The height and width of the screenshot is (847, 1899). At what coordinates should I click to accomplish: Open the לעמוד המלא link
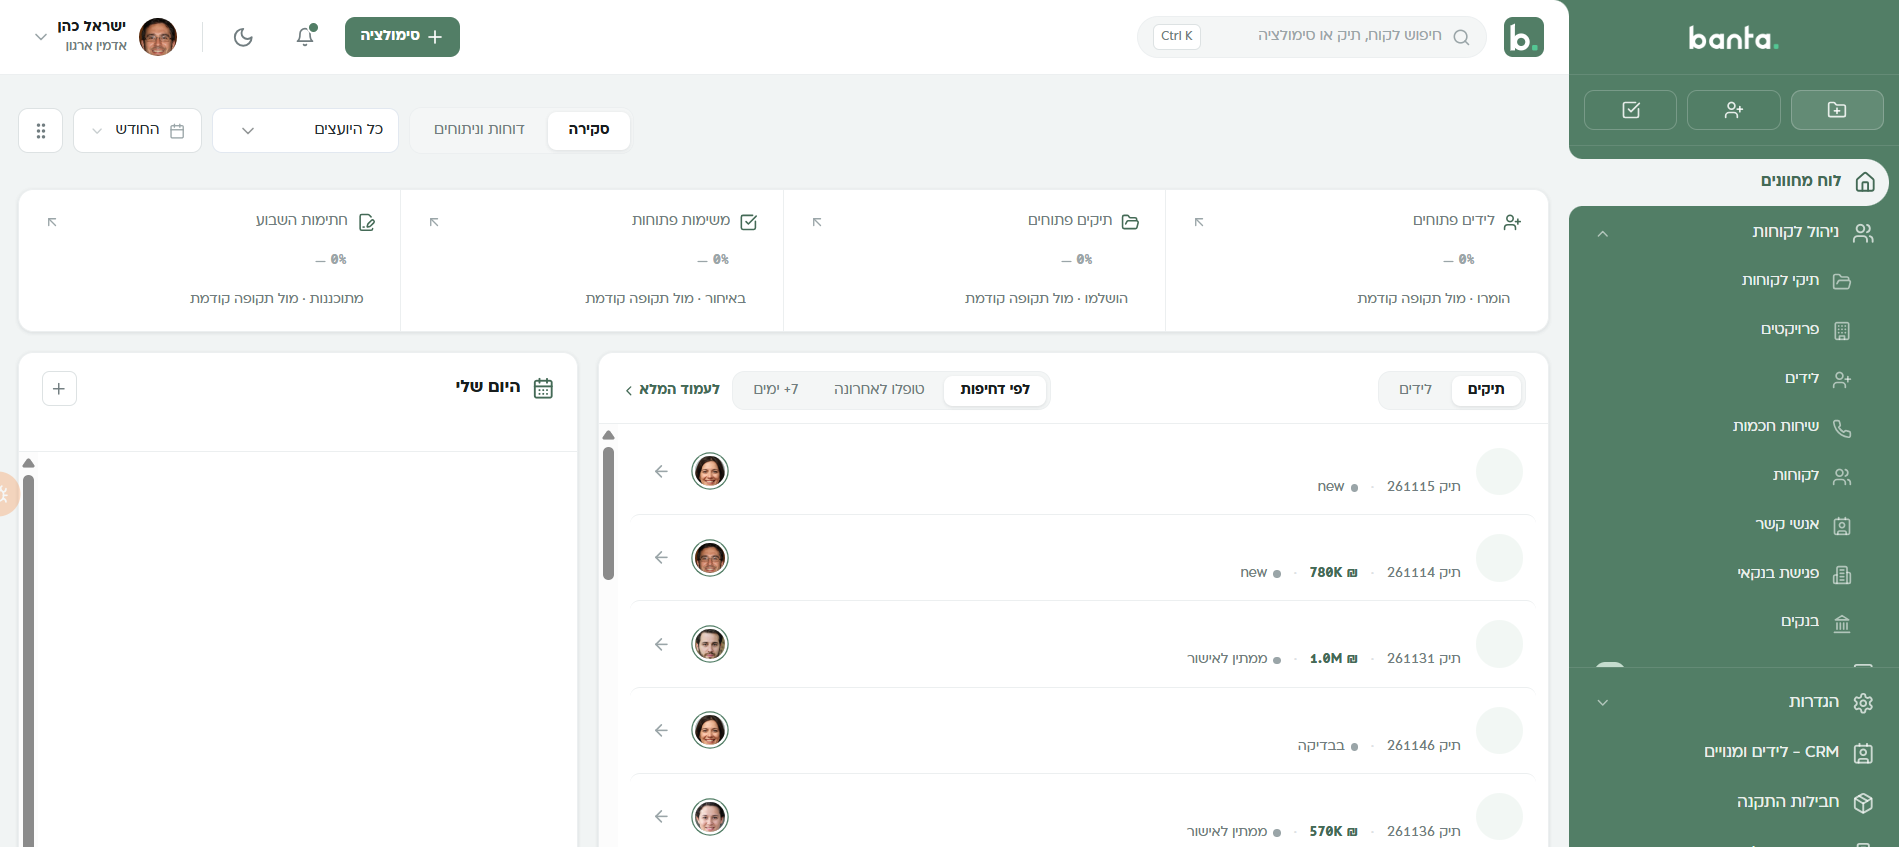coord(672,389)
